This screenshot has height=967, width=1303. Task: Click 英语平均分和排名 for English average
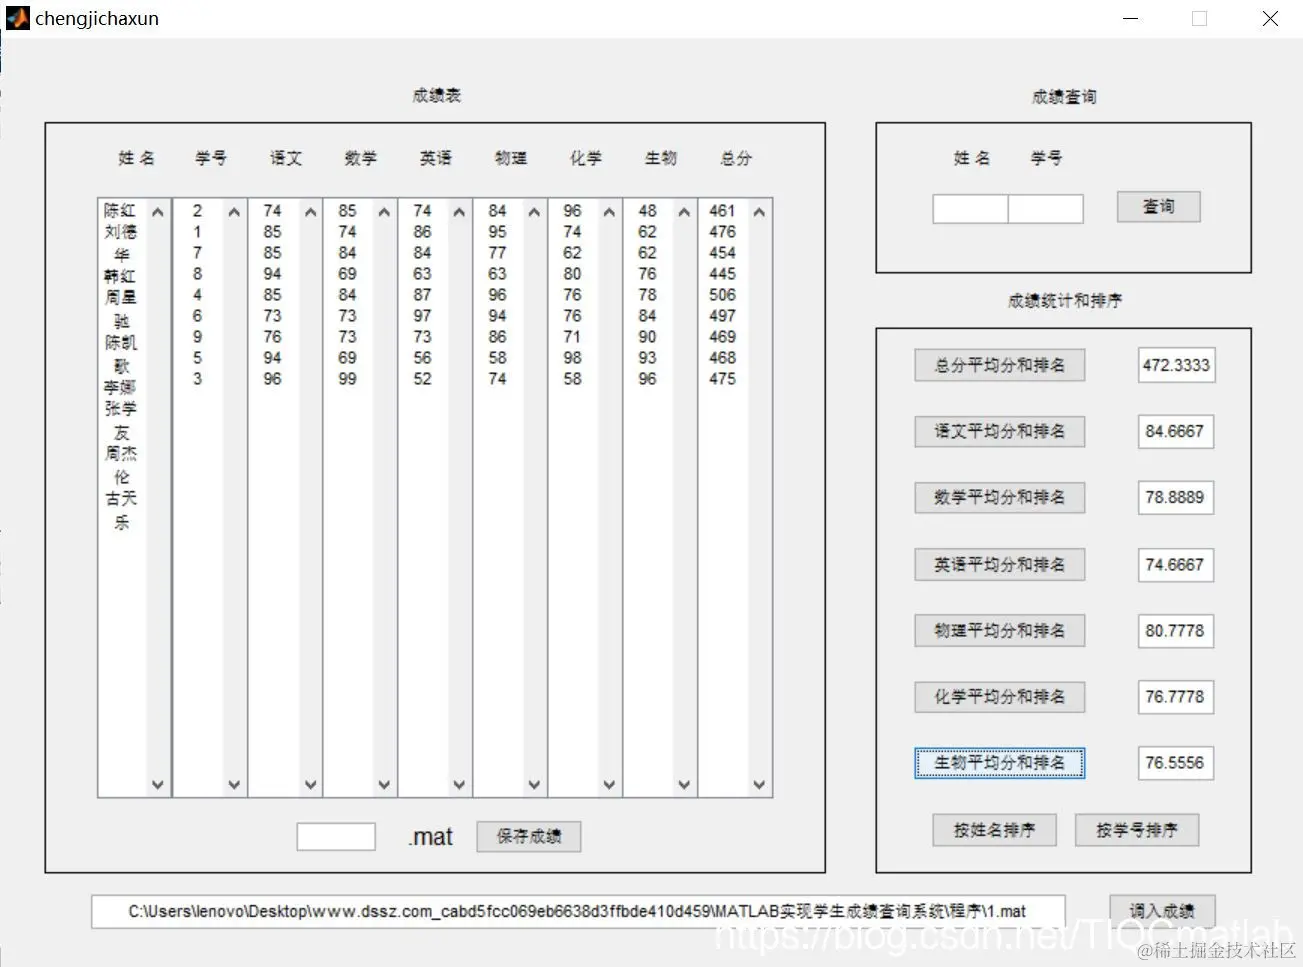(x=999, y=564)
